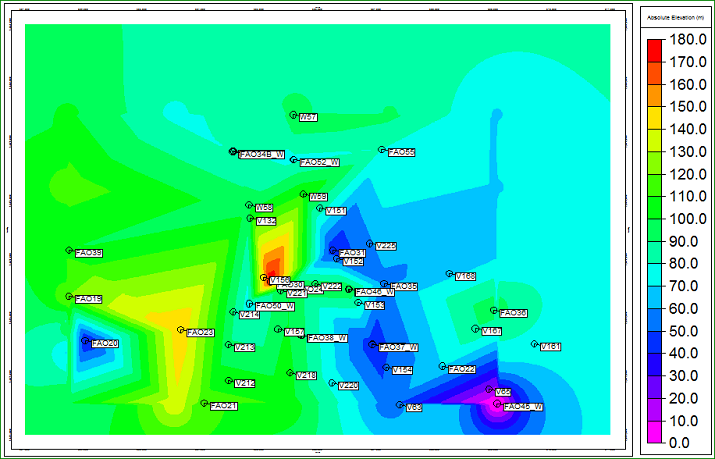Viewport: 715px width, 459px height.
Task: Click the V222 label
Action: pyautogui.click(x=332, y=286)
